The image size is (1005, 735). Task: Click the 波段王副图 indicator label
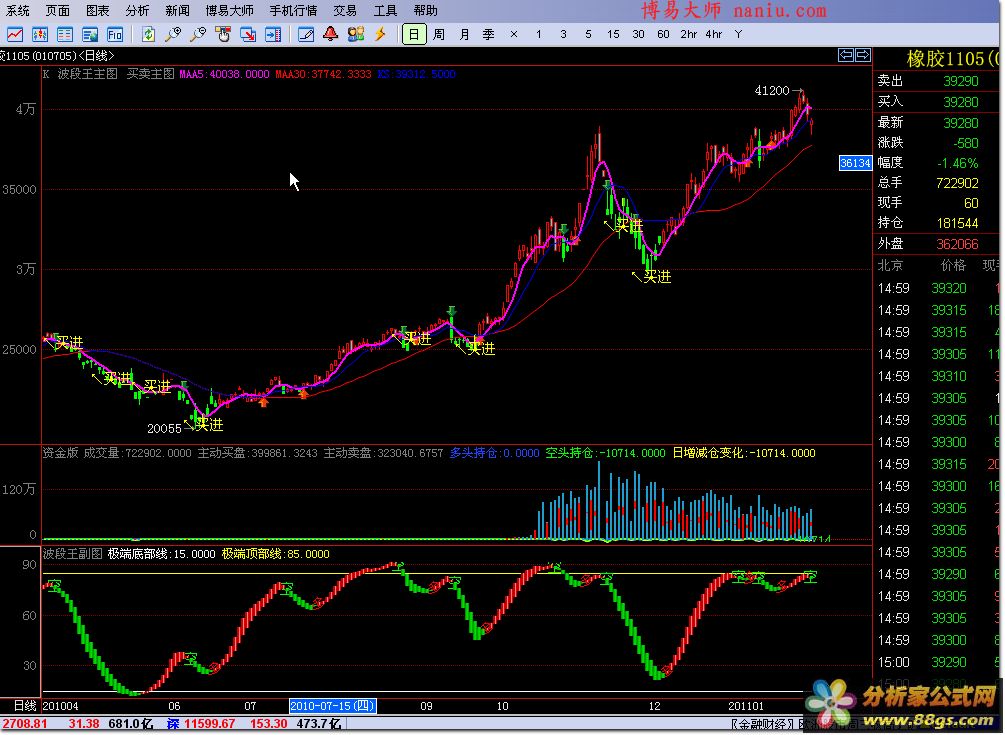coord(72,554)
